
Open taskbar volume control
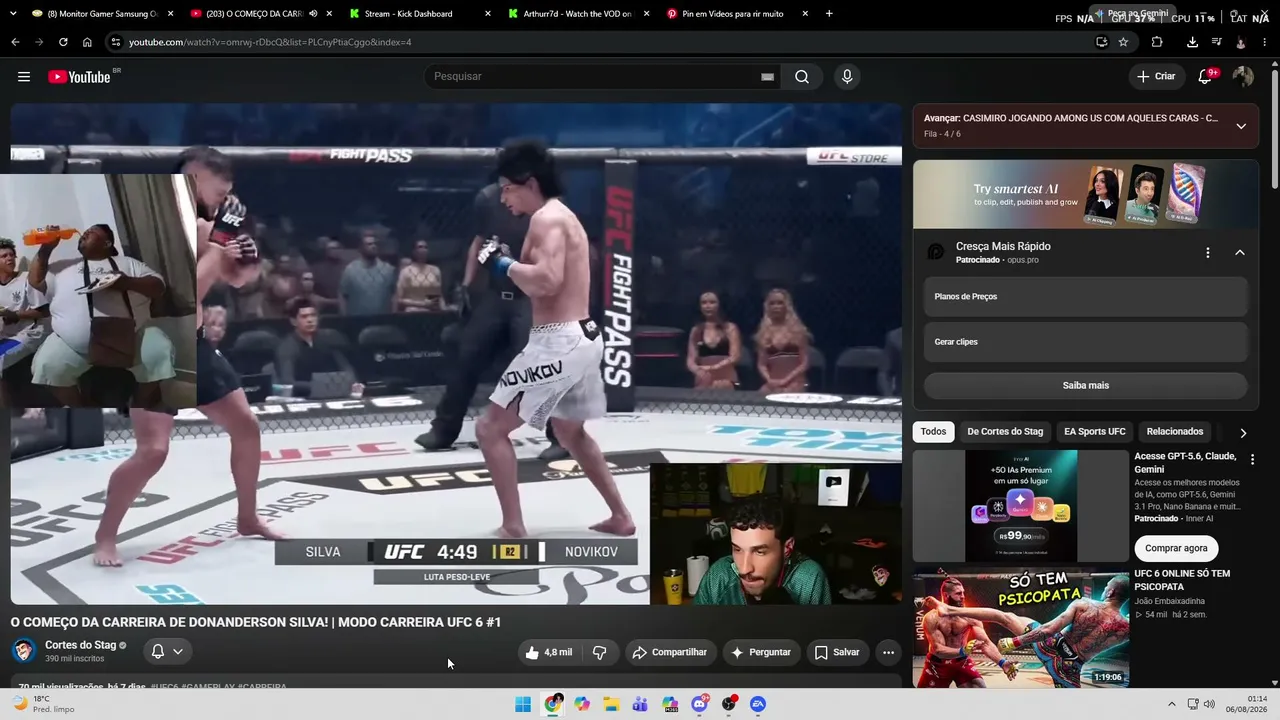(x=1209, y=704)
